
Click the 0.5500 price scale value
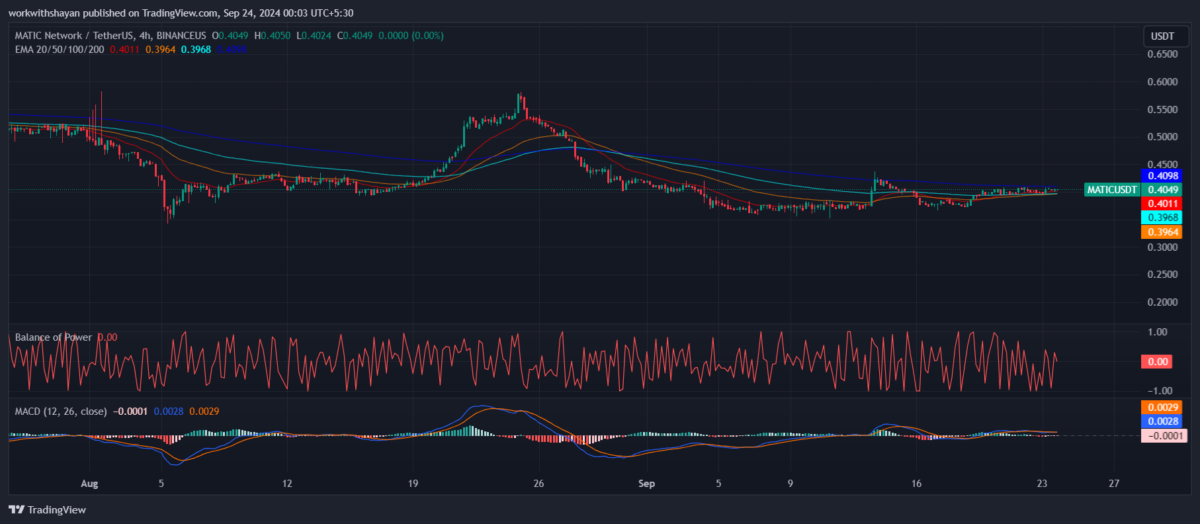[1164, 109]
